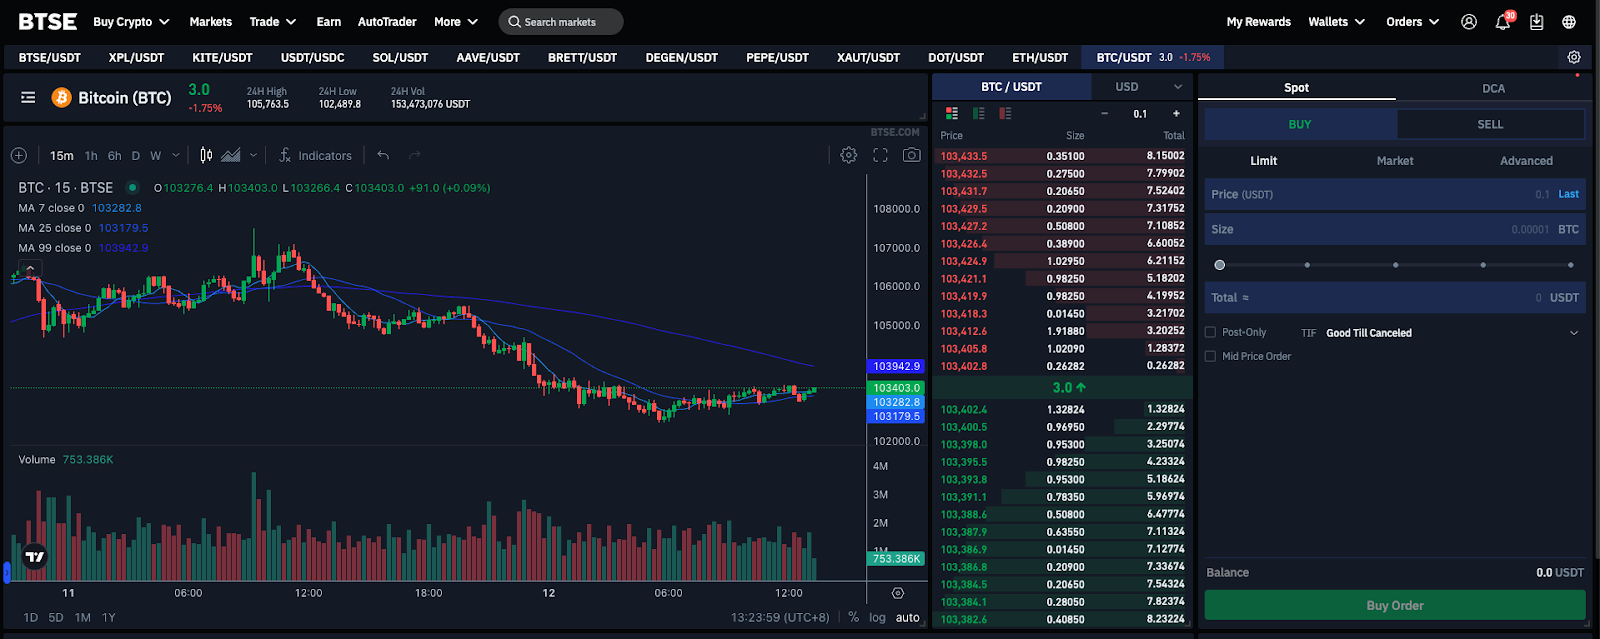Select the Market order type tab
This screenshot has height=639, width=1600.
(1394, 161)
